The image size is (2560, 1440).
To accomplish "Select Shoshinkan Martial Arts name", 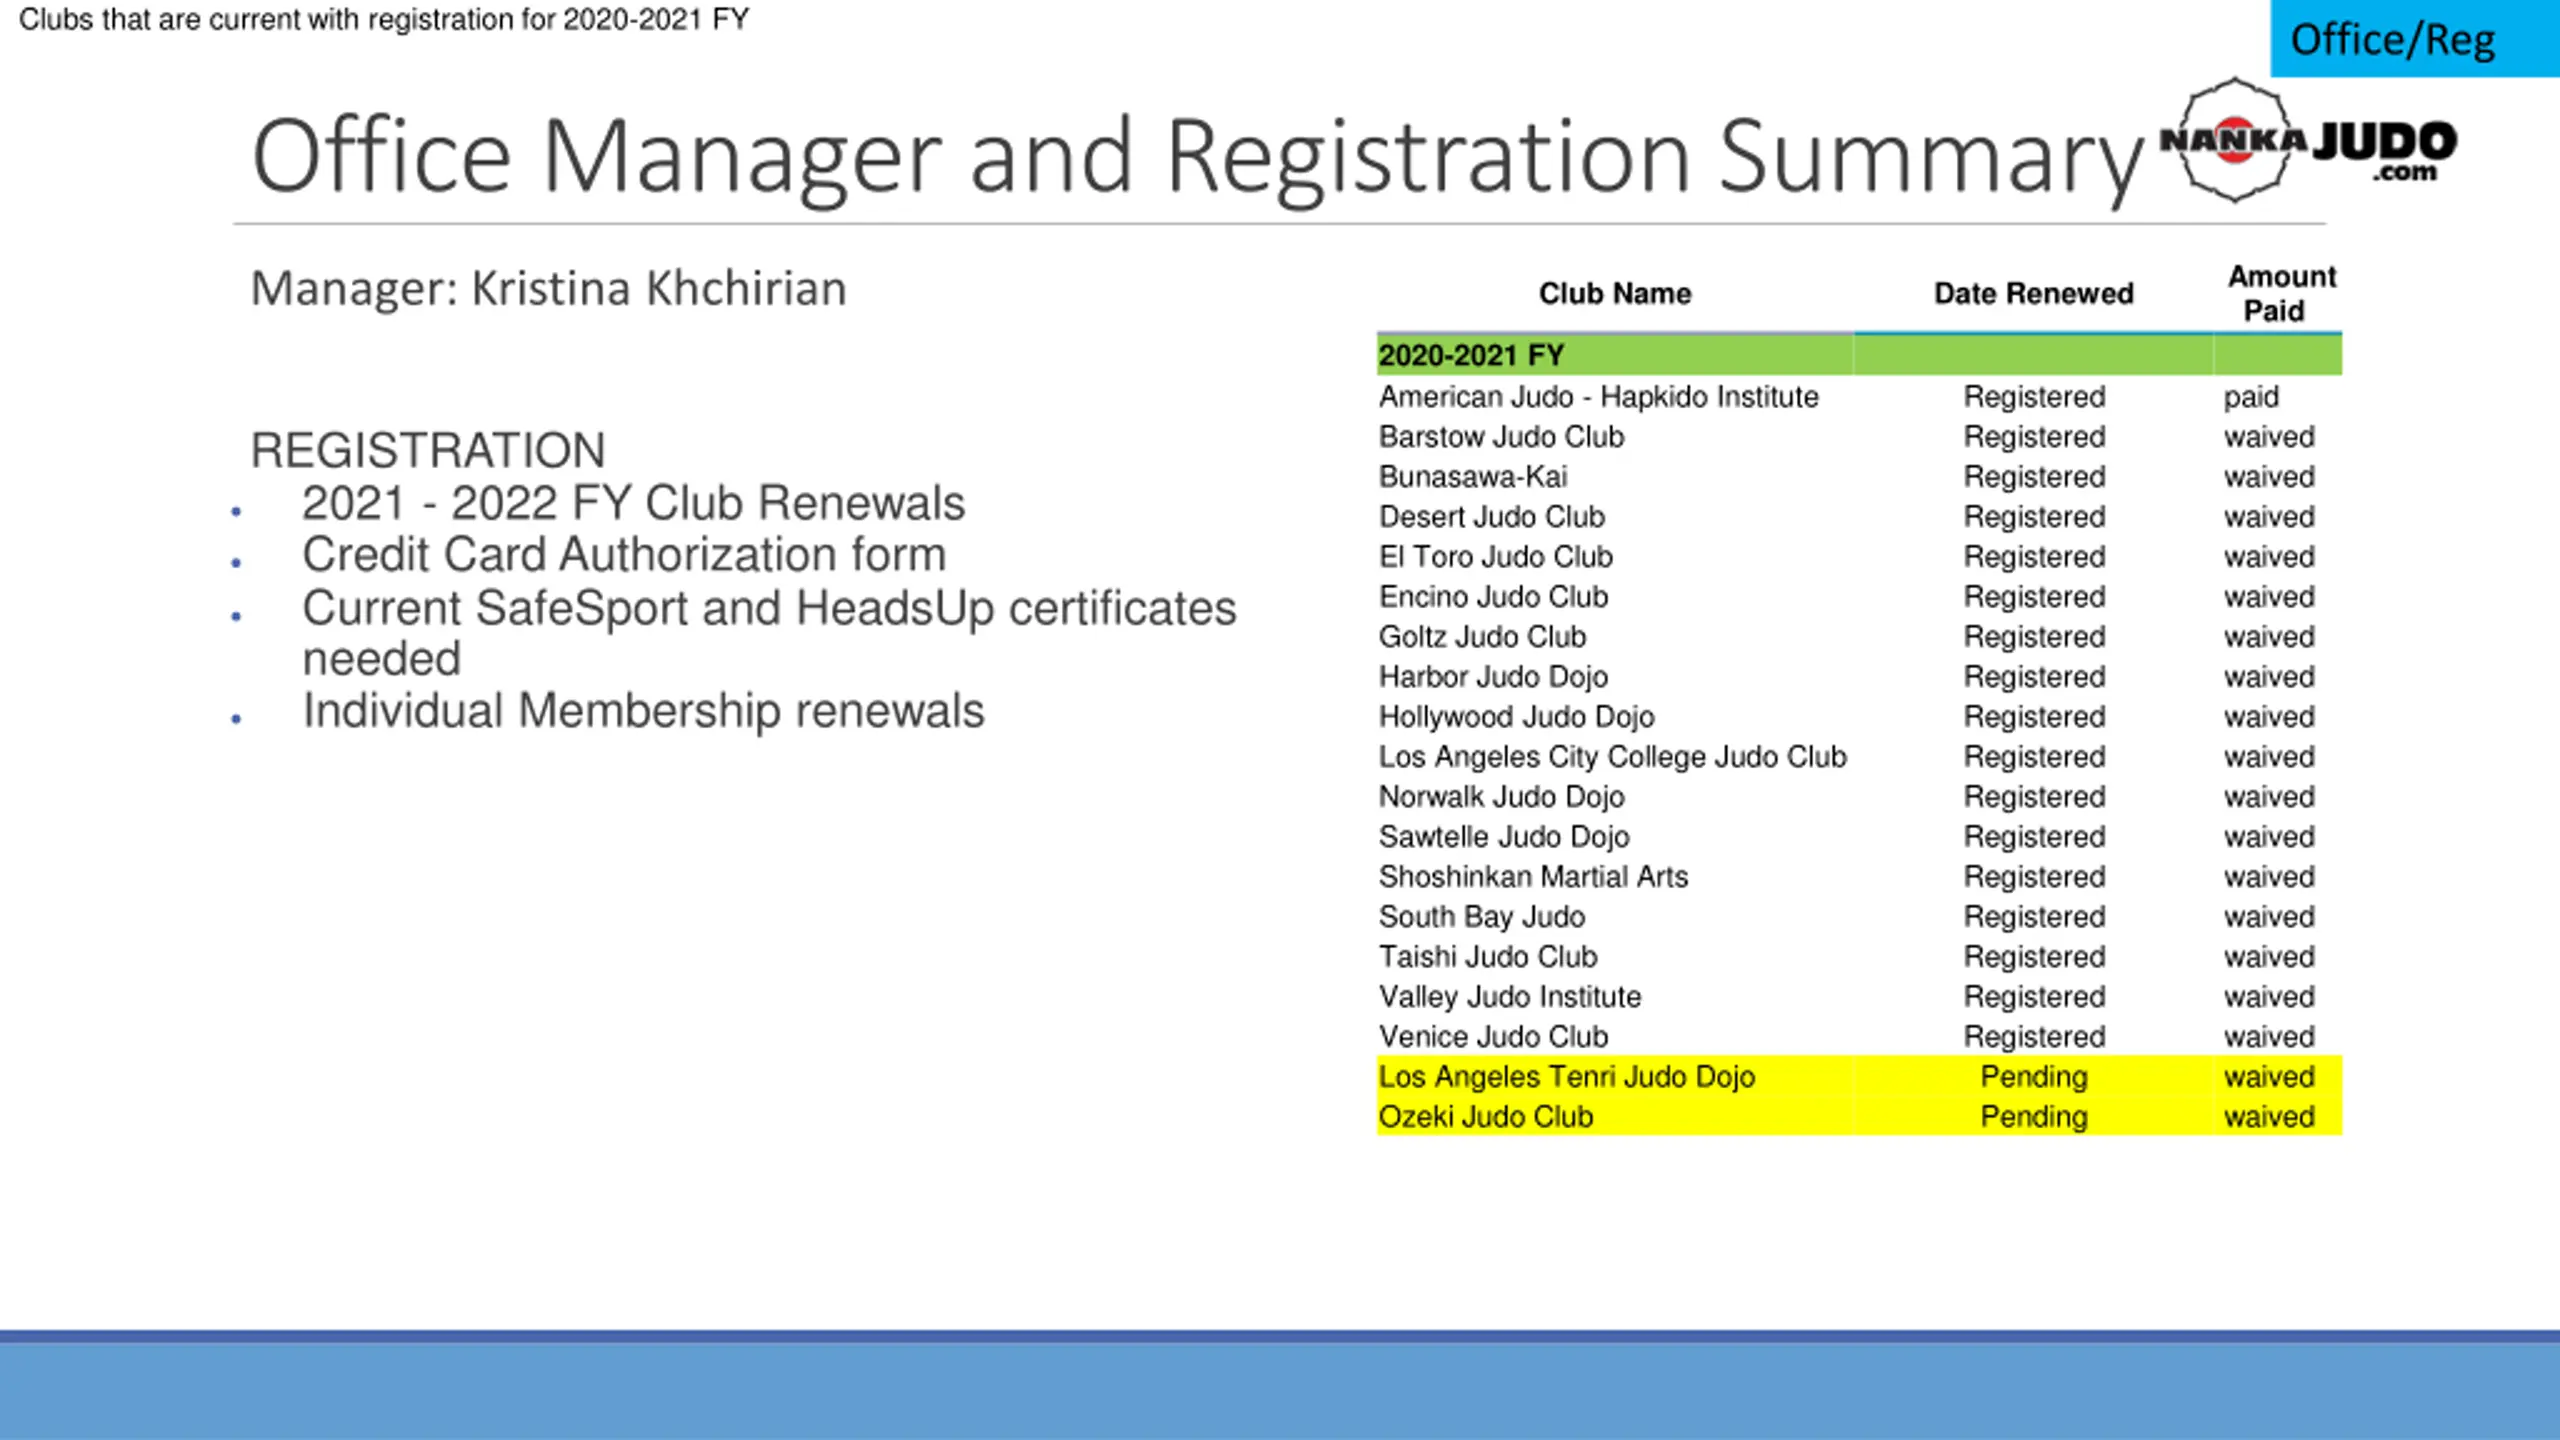I will 1533,877.
